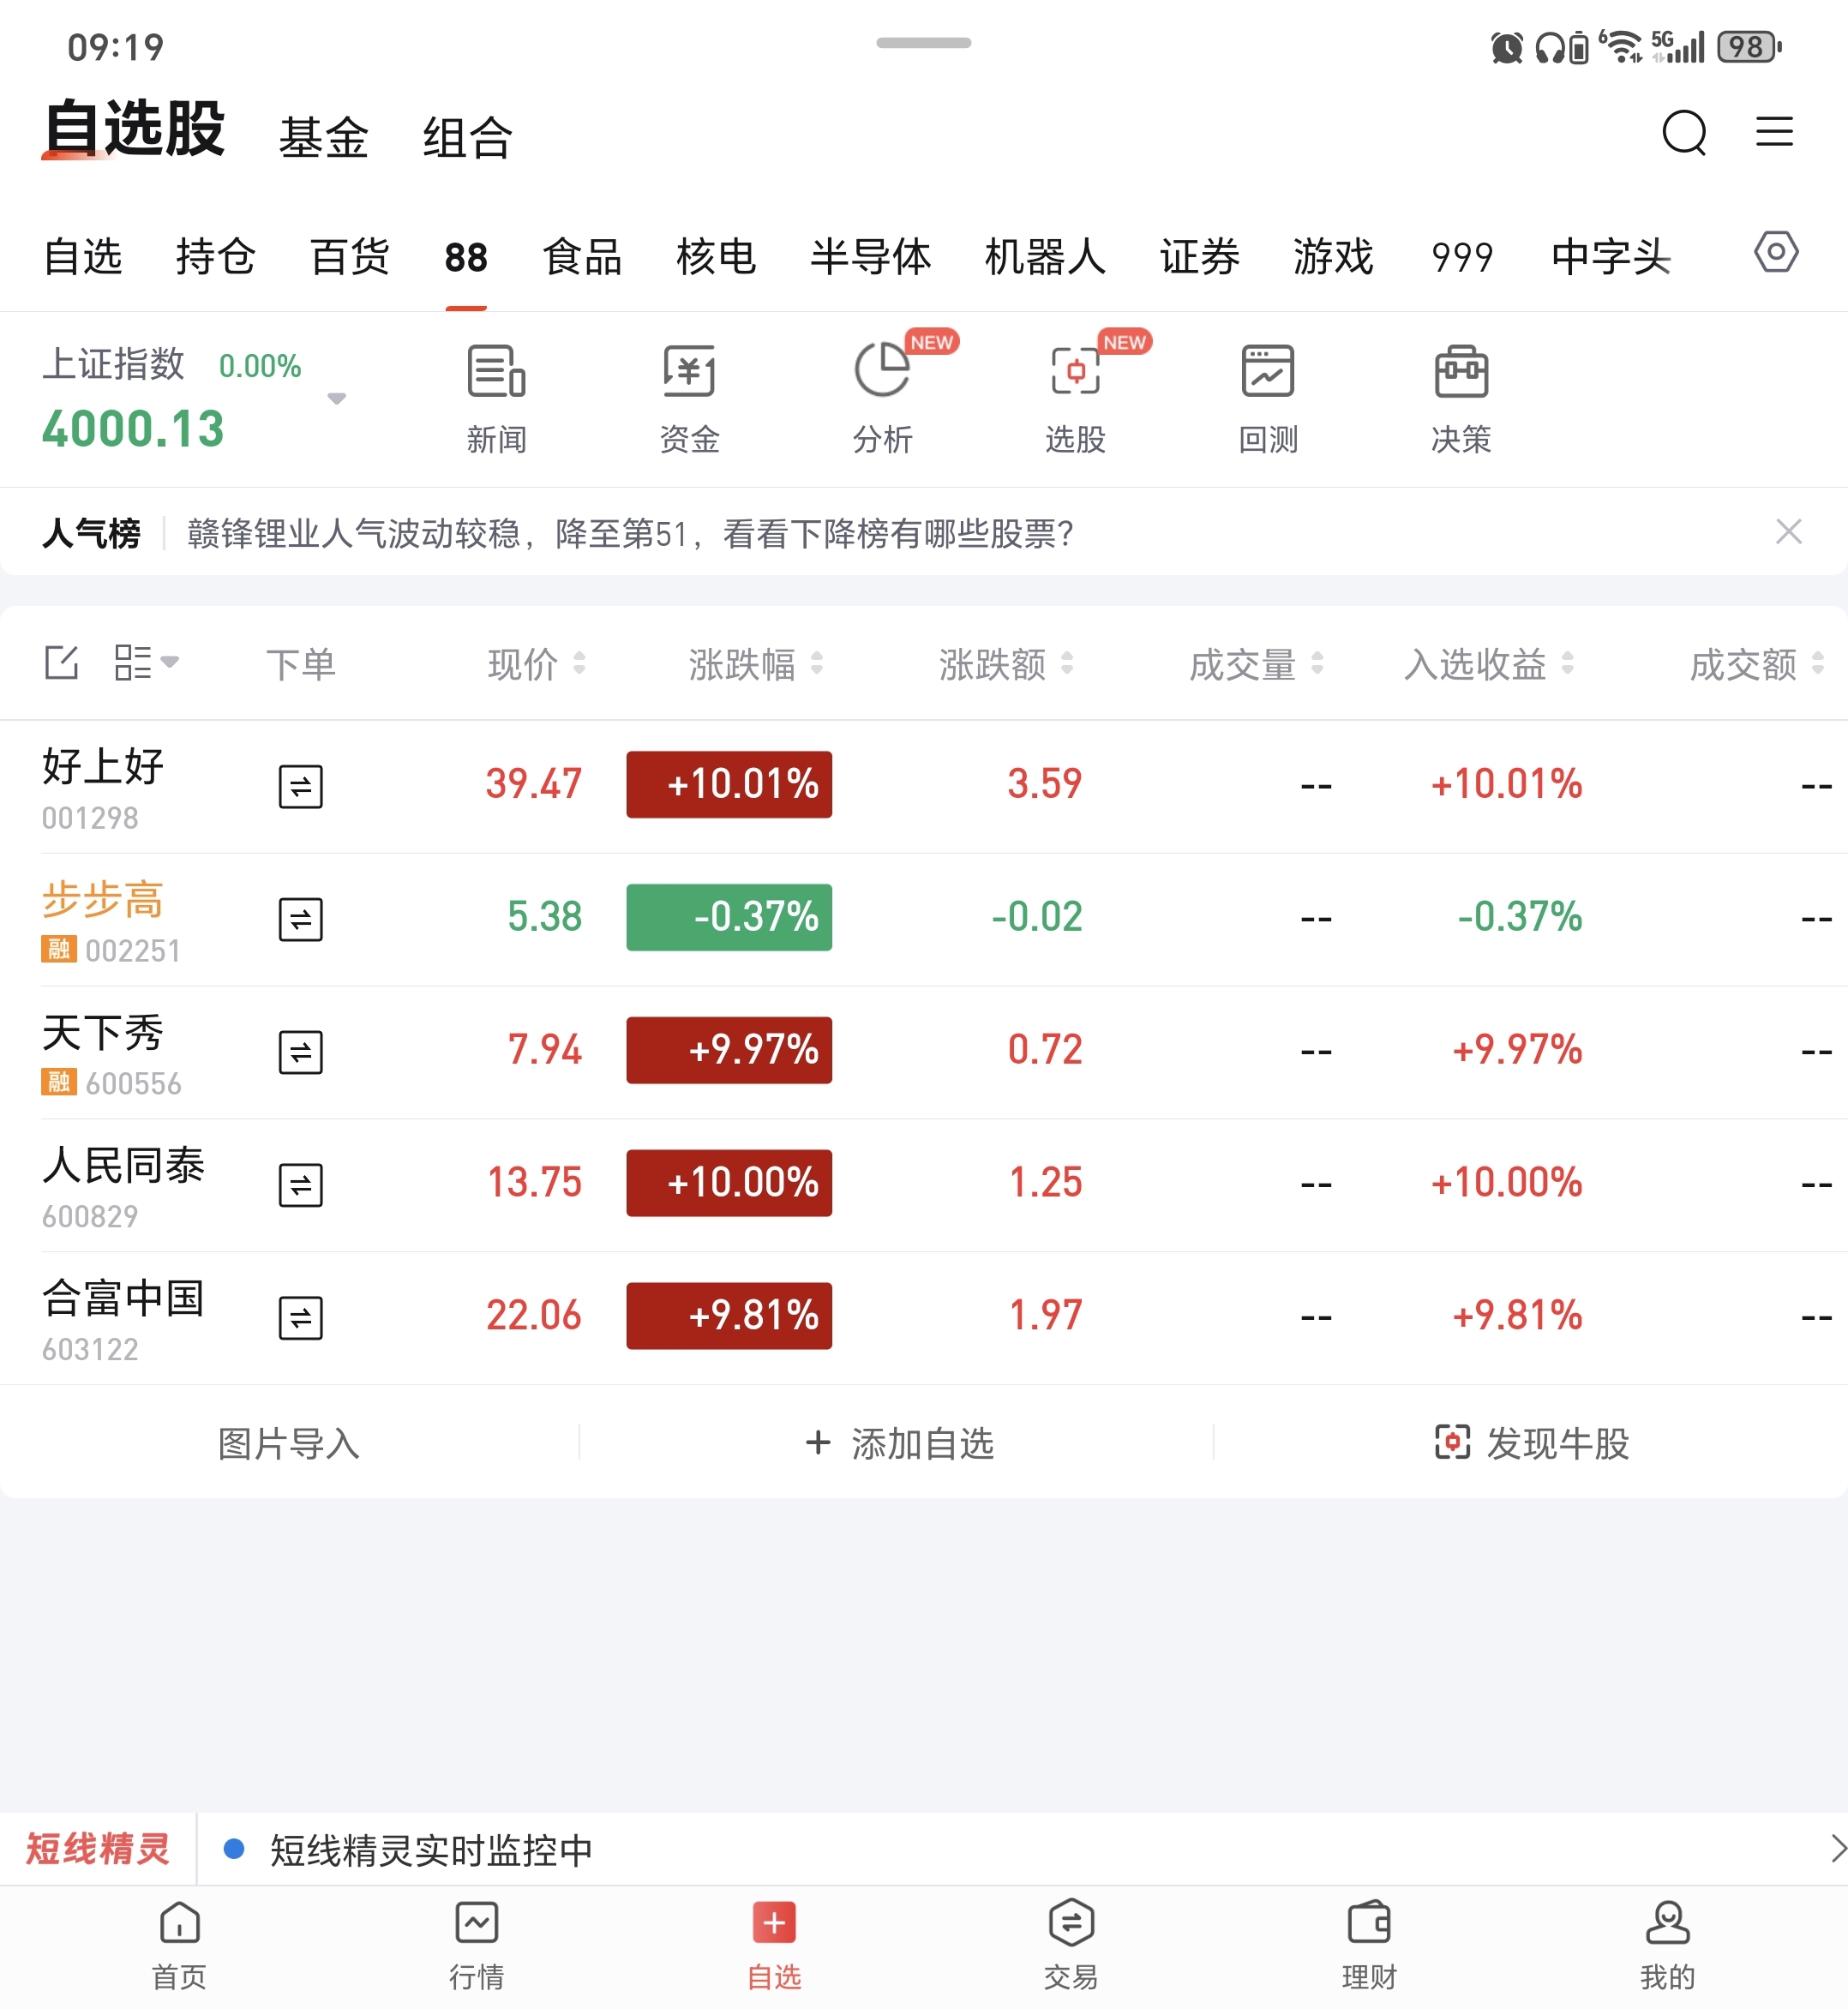Screen dimensions: 1848x2009
Task: Switch to the 基金 top tab
Action: (x=323, y=137)
